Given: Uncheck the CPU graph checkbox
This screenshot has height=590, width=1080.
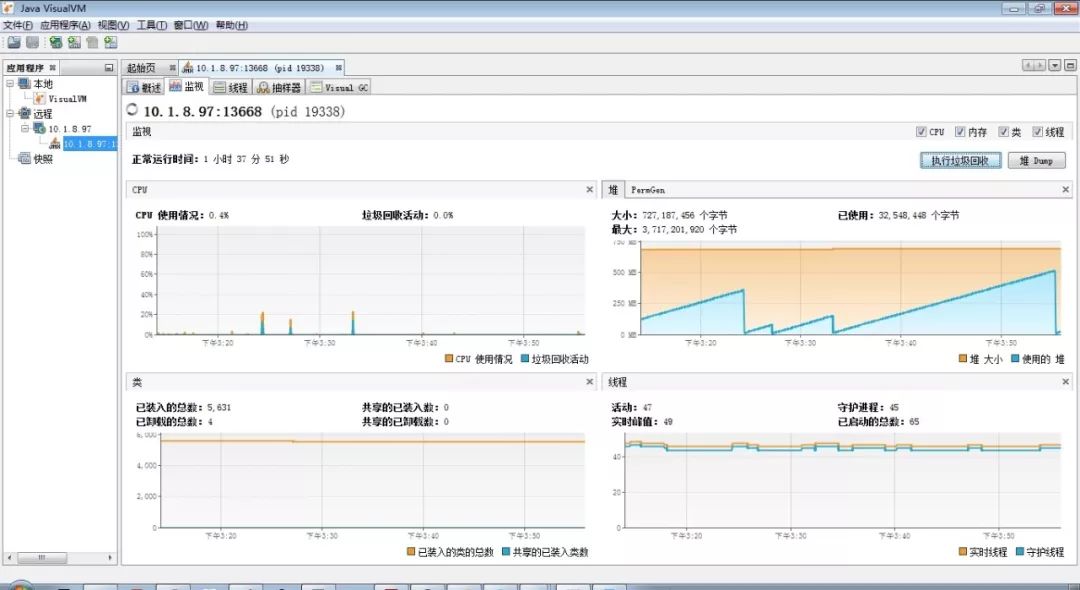Looking at the screenshot, I should pyautogui.click(x=921, y=131).
